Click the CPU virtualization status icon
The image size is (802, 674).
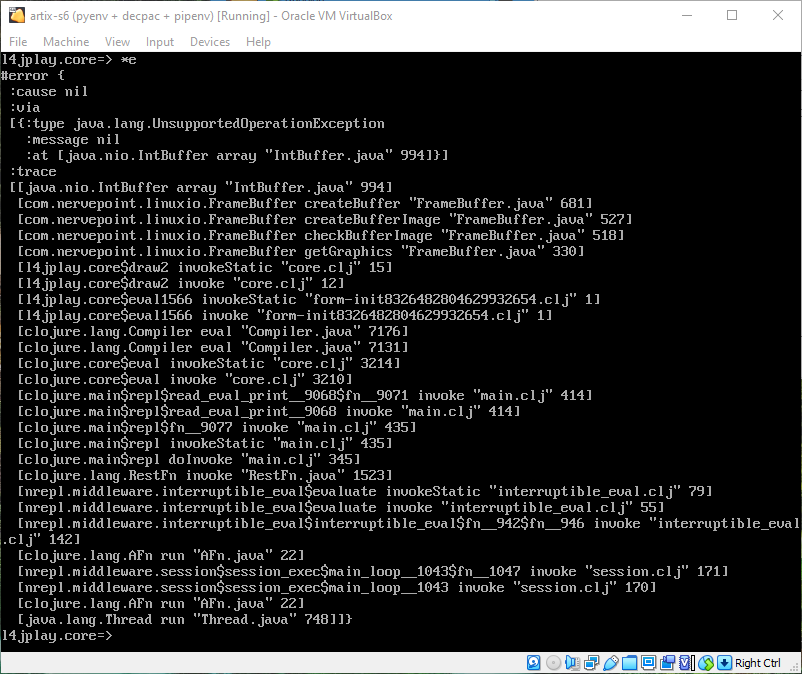[x=686, y=663]
